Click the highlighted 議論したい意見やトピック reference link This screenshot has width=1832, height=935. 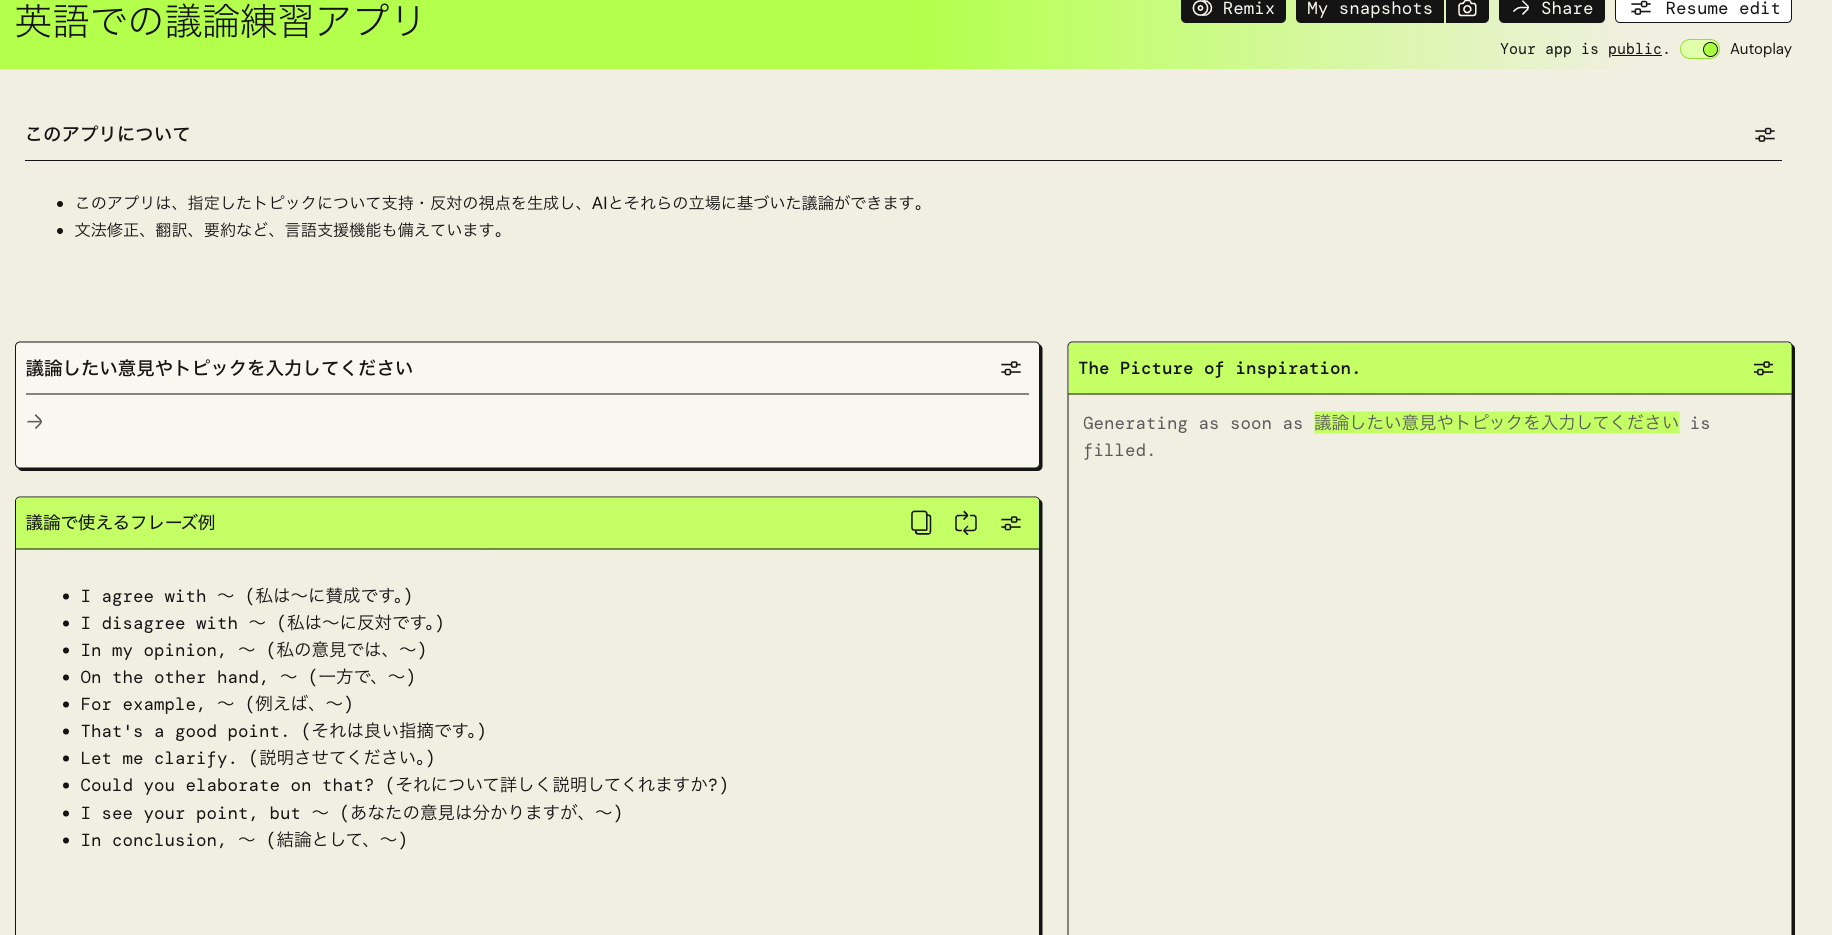1496,423
